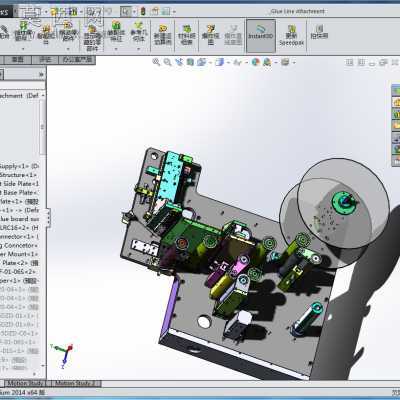Click the Mate tool in the assembly ribbon
Screen dimensions: 400x400
click(3, 33)
